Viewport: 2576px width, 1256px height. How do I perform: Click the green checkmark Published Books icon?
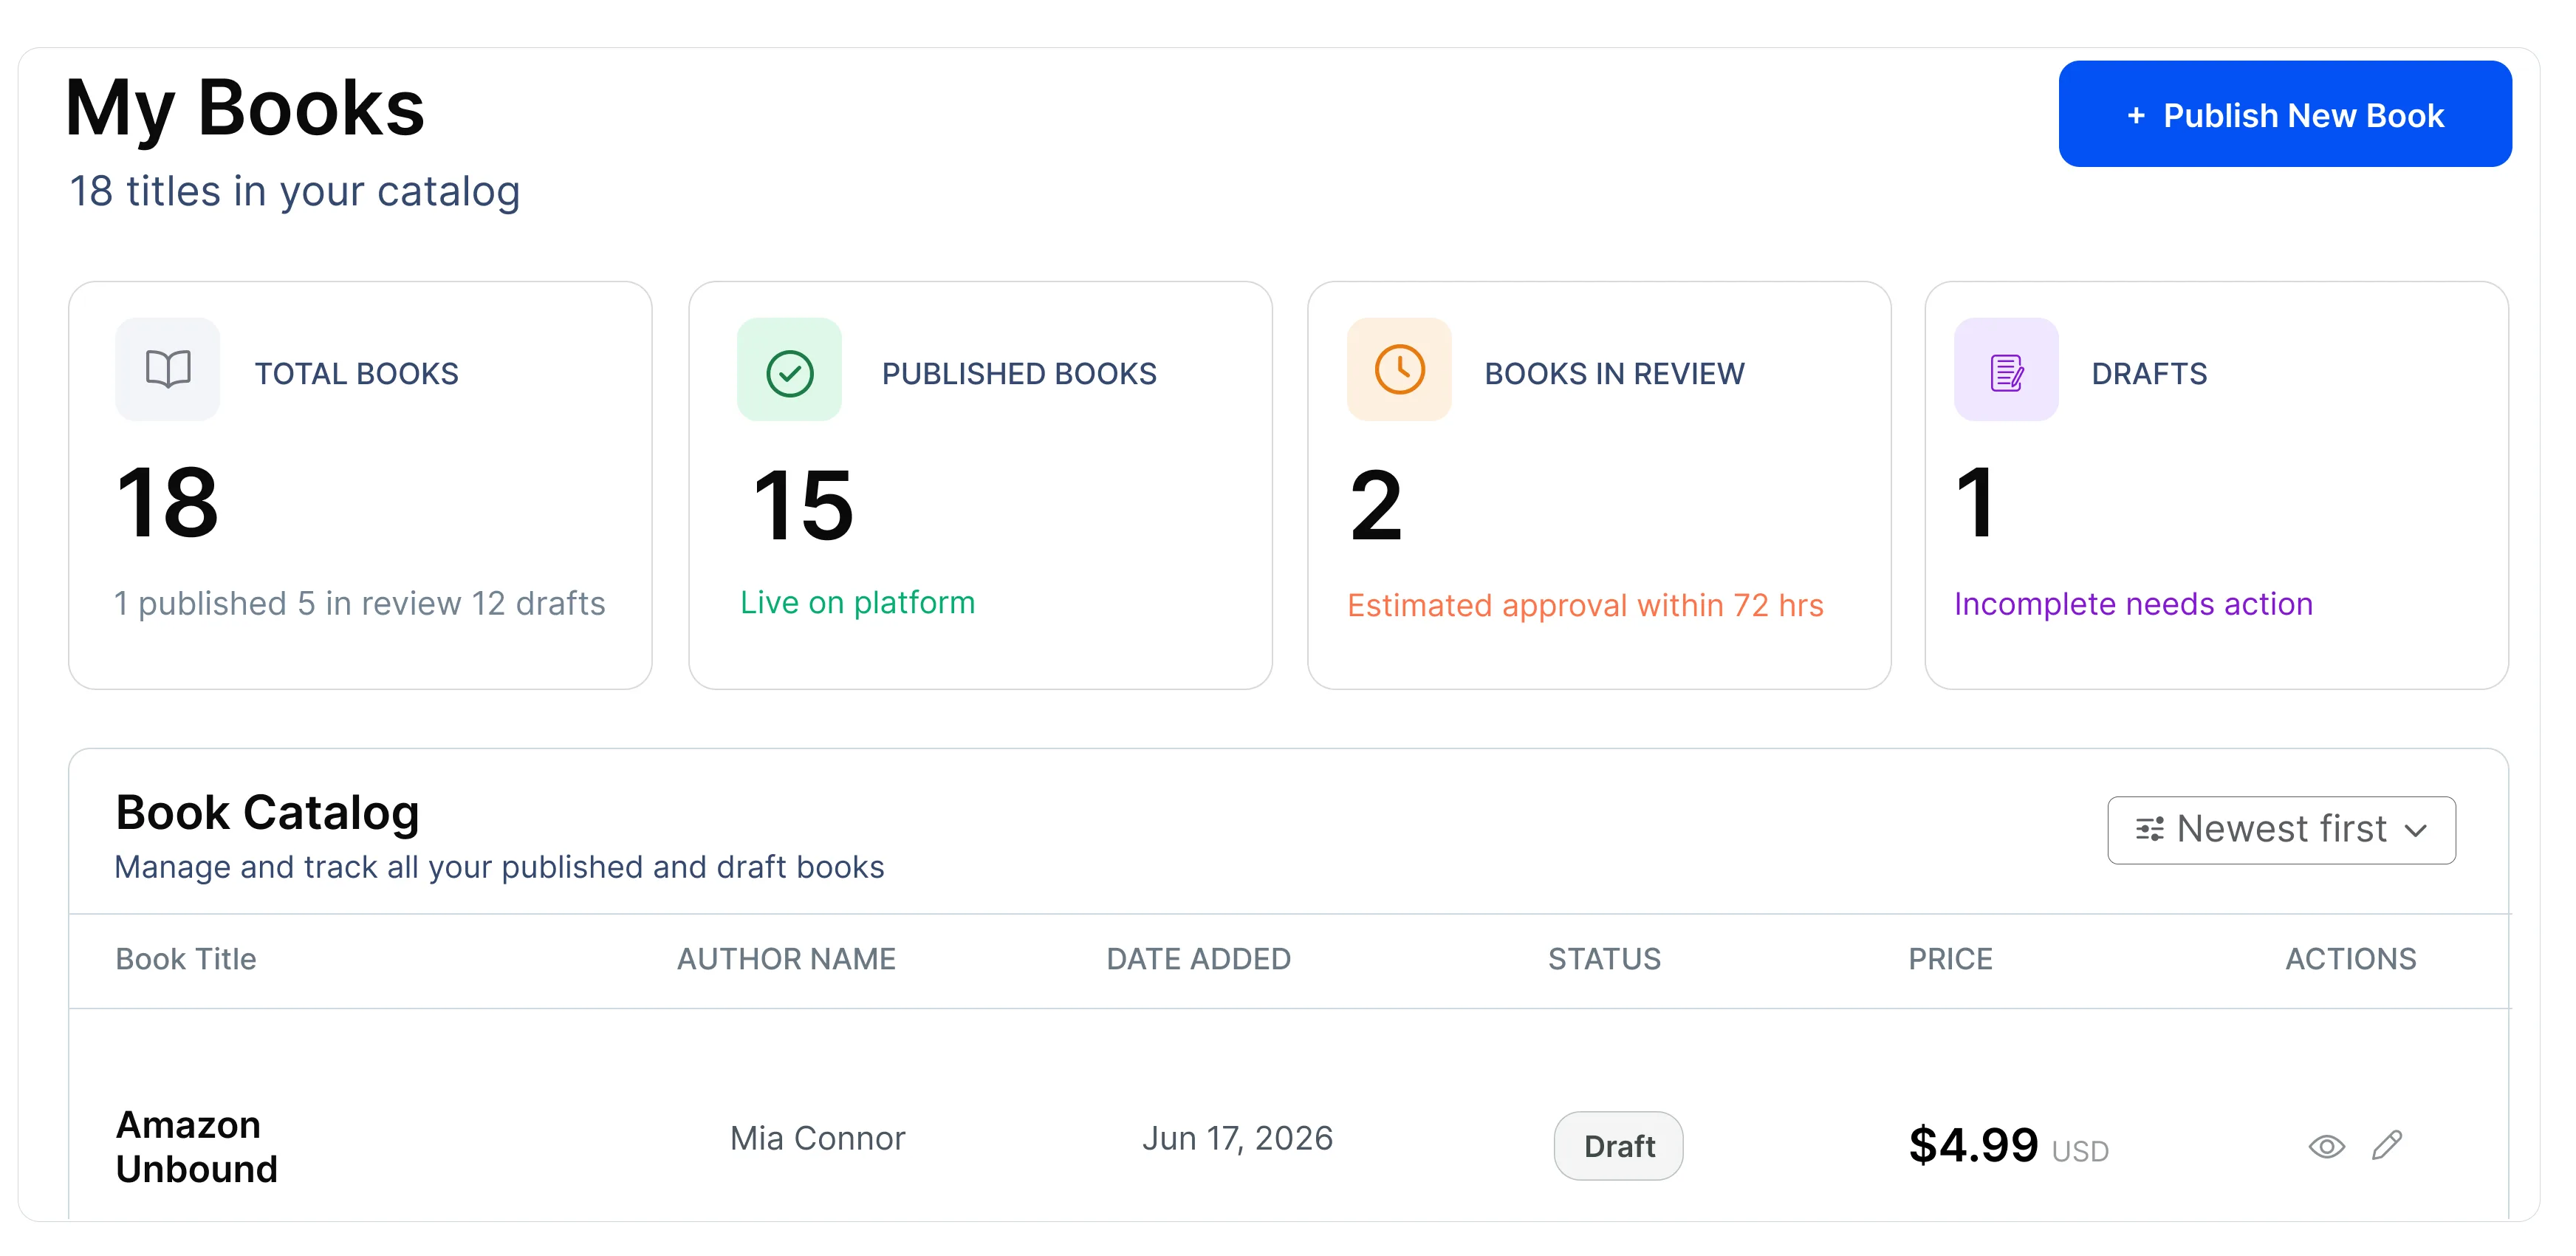pos(789,372)
